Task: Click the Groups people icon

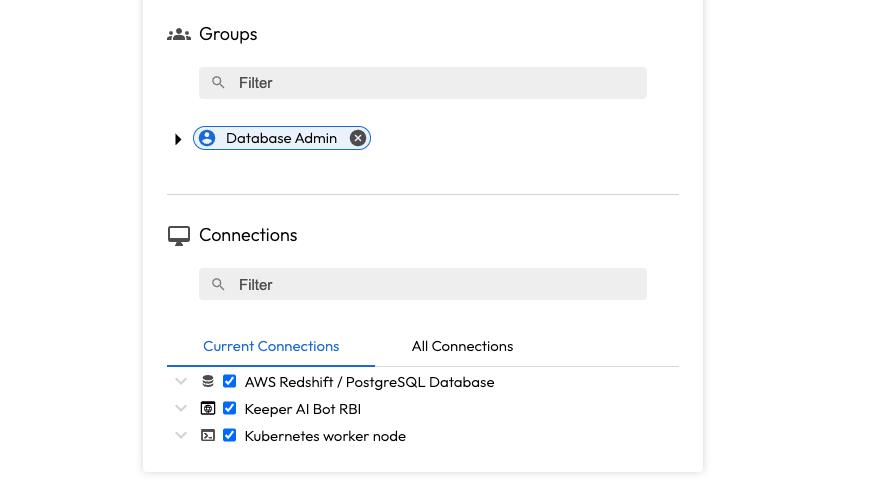Action: click(179, 34)
